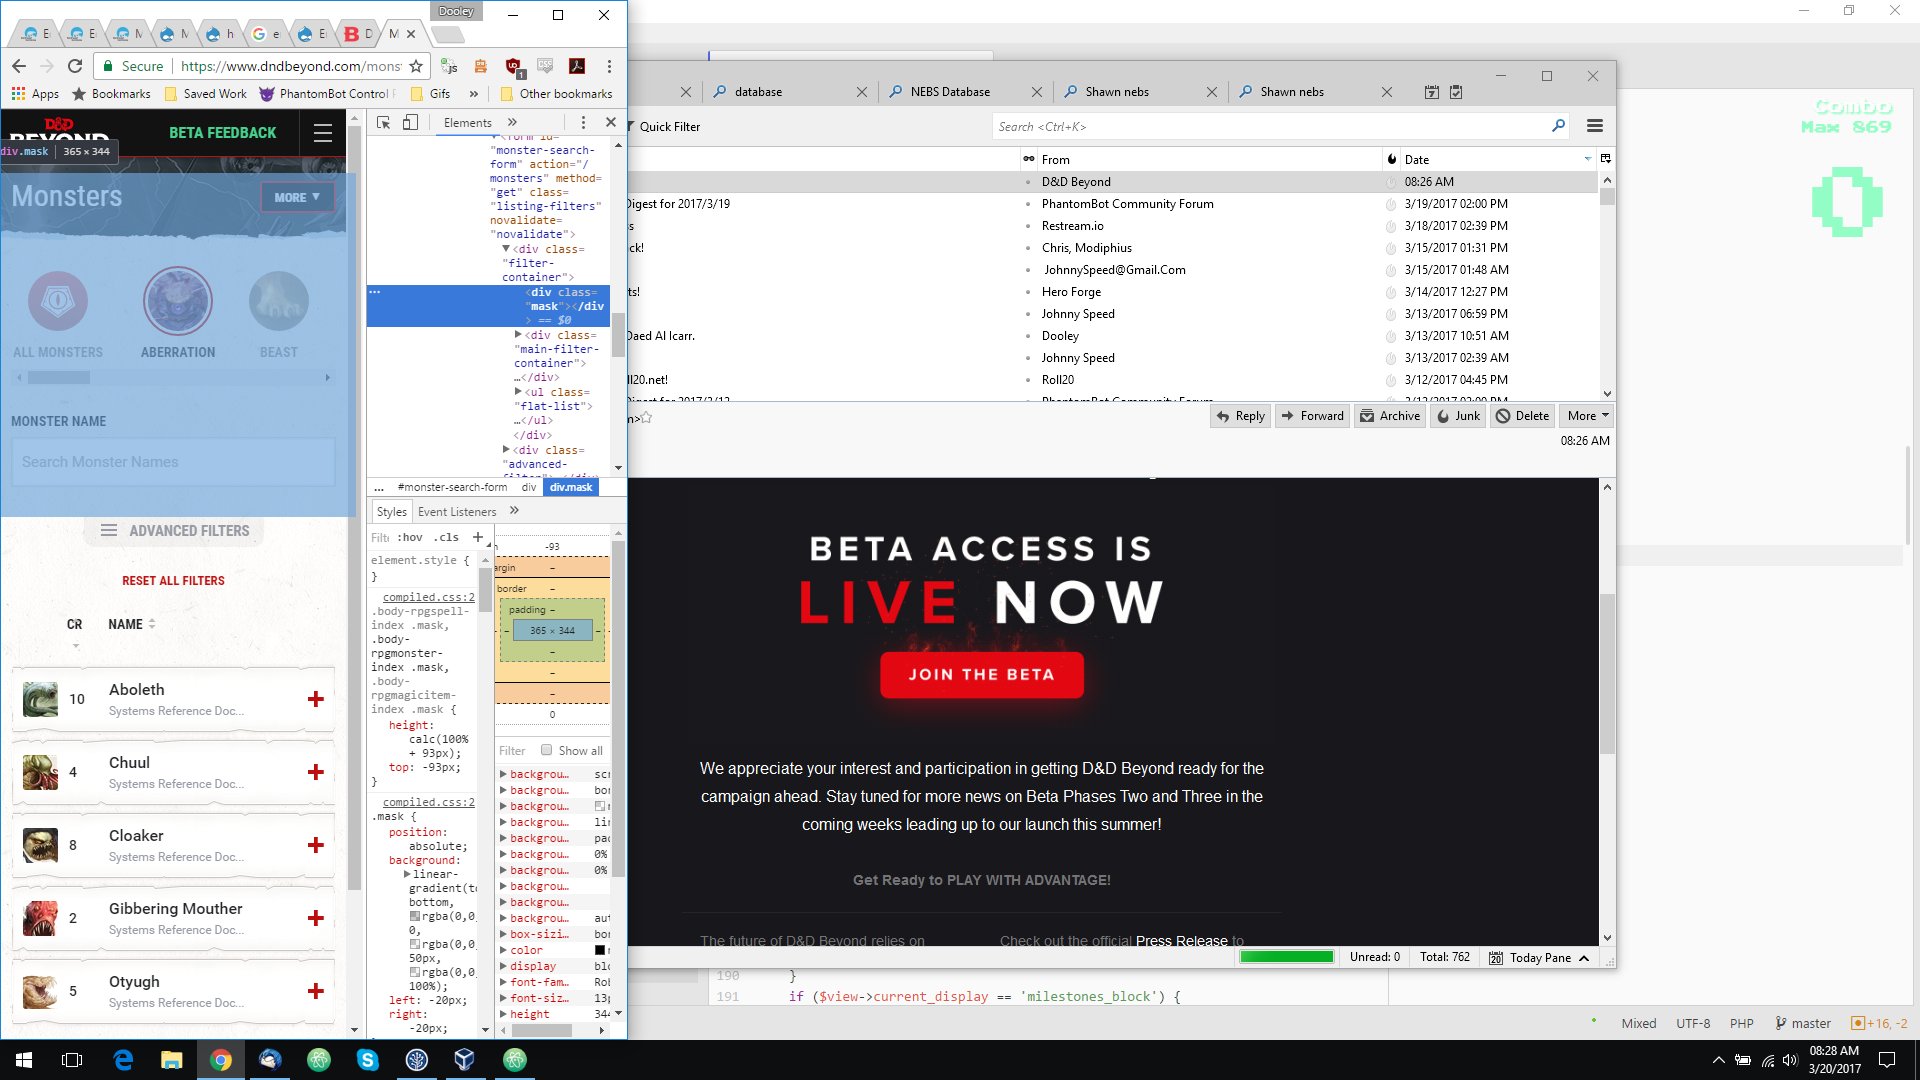The width and height of the screenshot is (1920, 1080).
Task: Click Chrome back navigation arrow
Action: point(19,66)
